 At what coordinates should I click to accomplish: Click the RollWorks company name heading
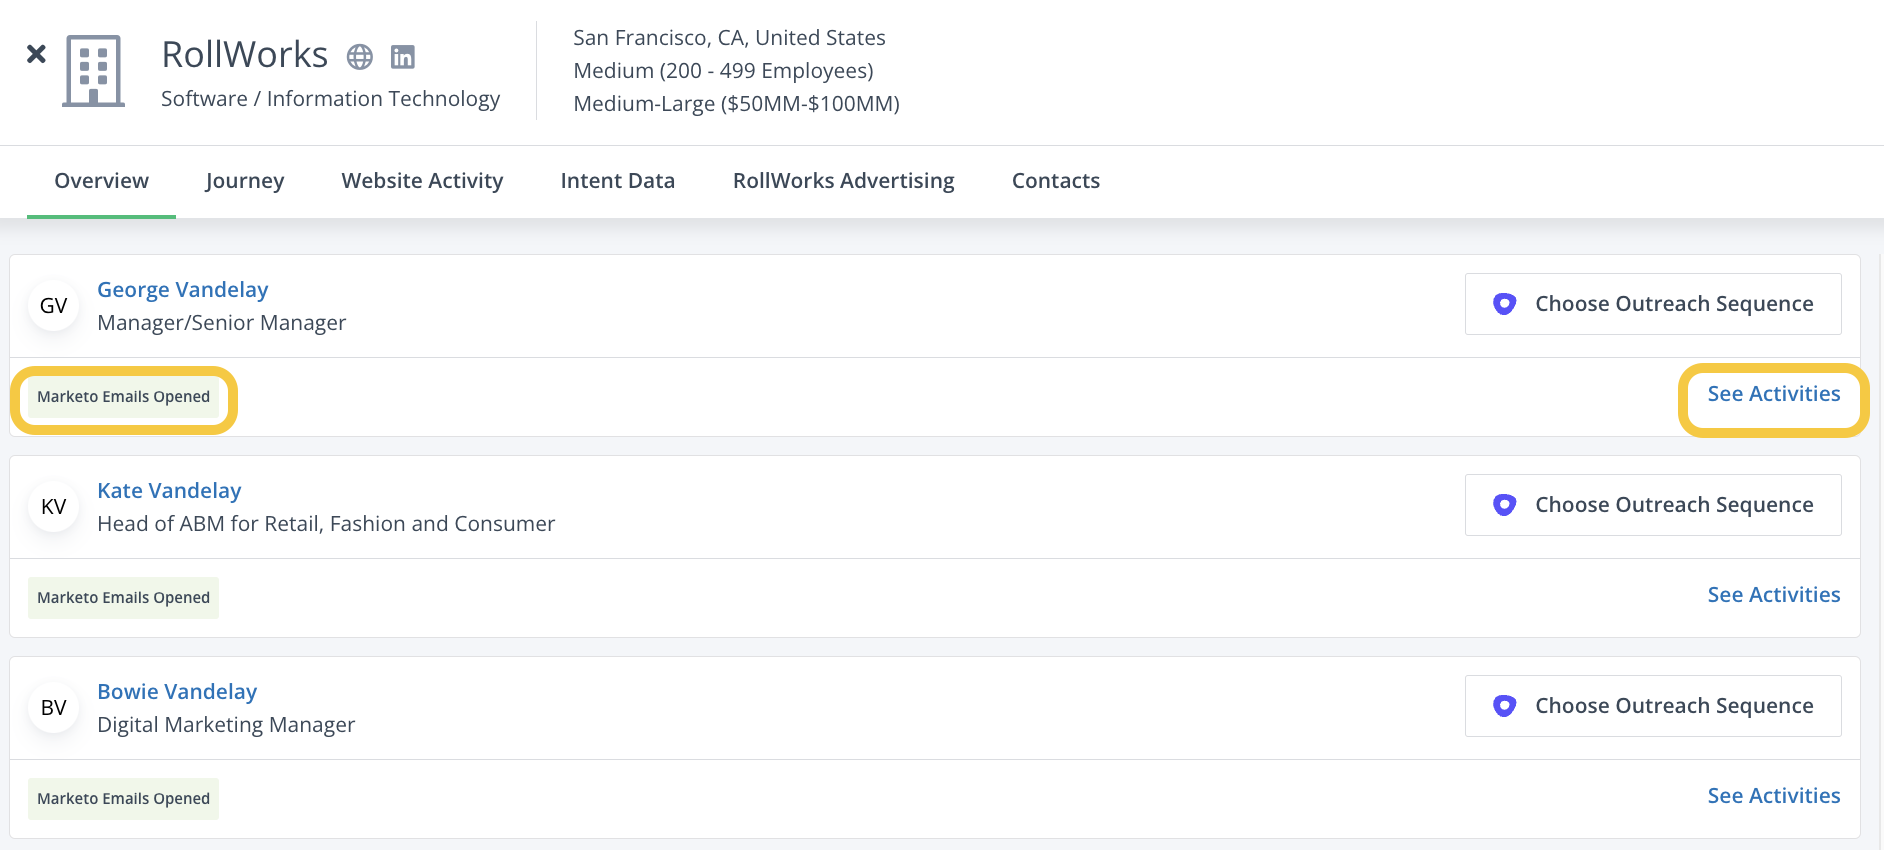(x=245, y=55)
